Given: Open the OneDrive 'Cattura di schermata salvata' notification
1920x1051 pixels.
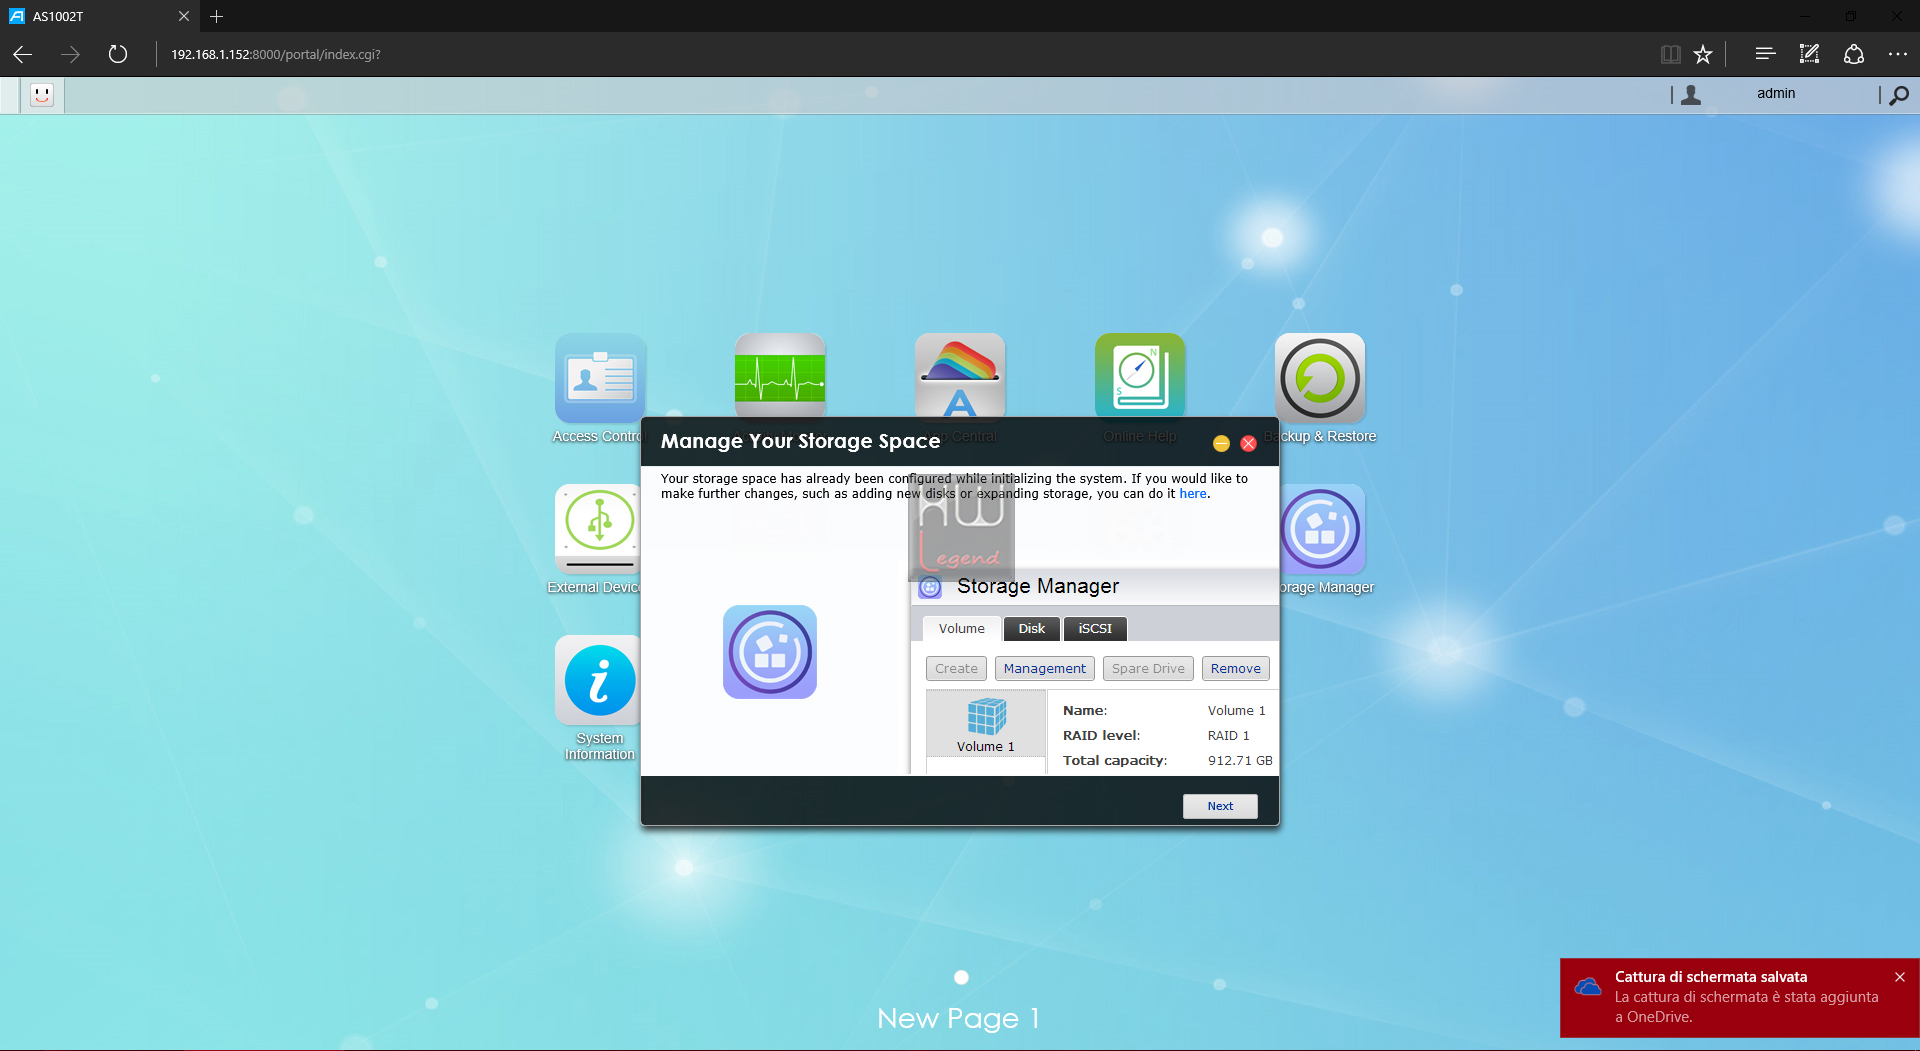Looking at the screenshot, I should pyautogui.click(x=1740, y=997).
